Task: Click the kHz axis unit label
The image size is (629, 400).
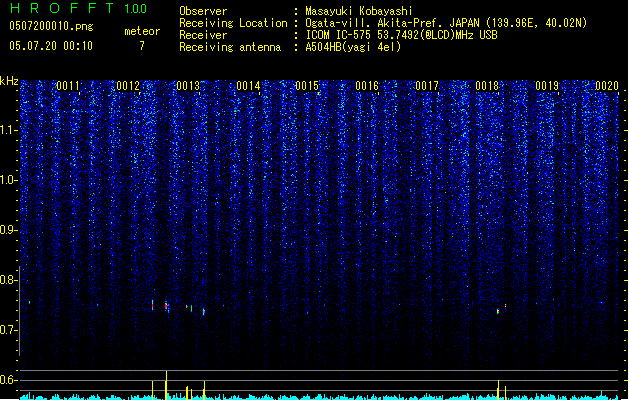Action: [9, 81]
